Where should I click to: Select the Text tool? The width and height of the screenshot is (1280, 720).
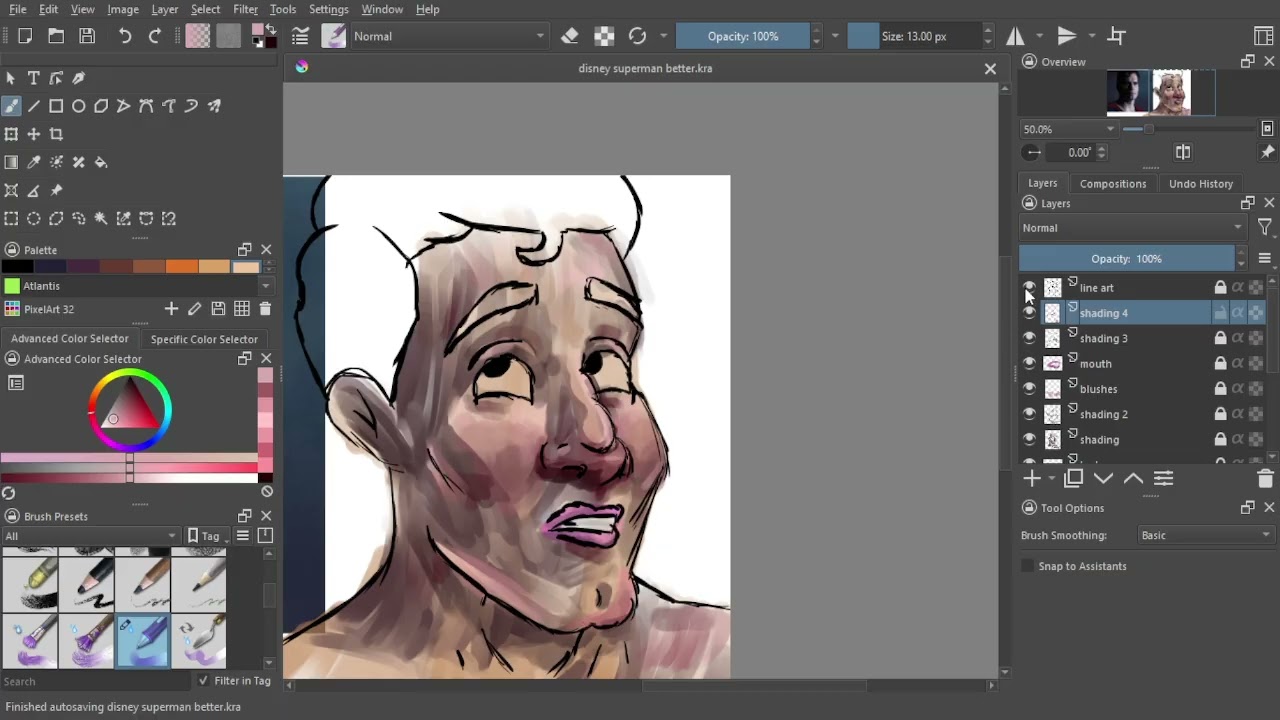(x=33, y=78)
